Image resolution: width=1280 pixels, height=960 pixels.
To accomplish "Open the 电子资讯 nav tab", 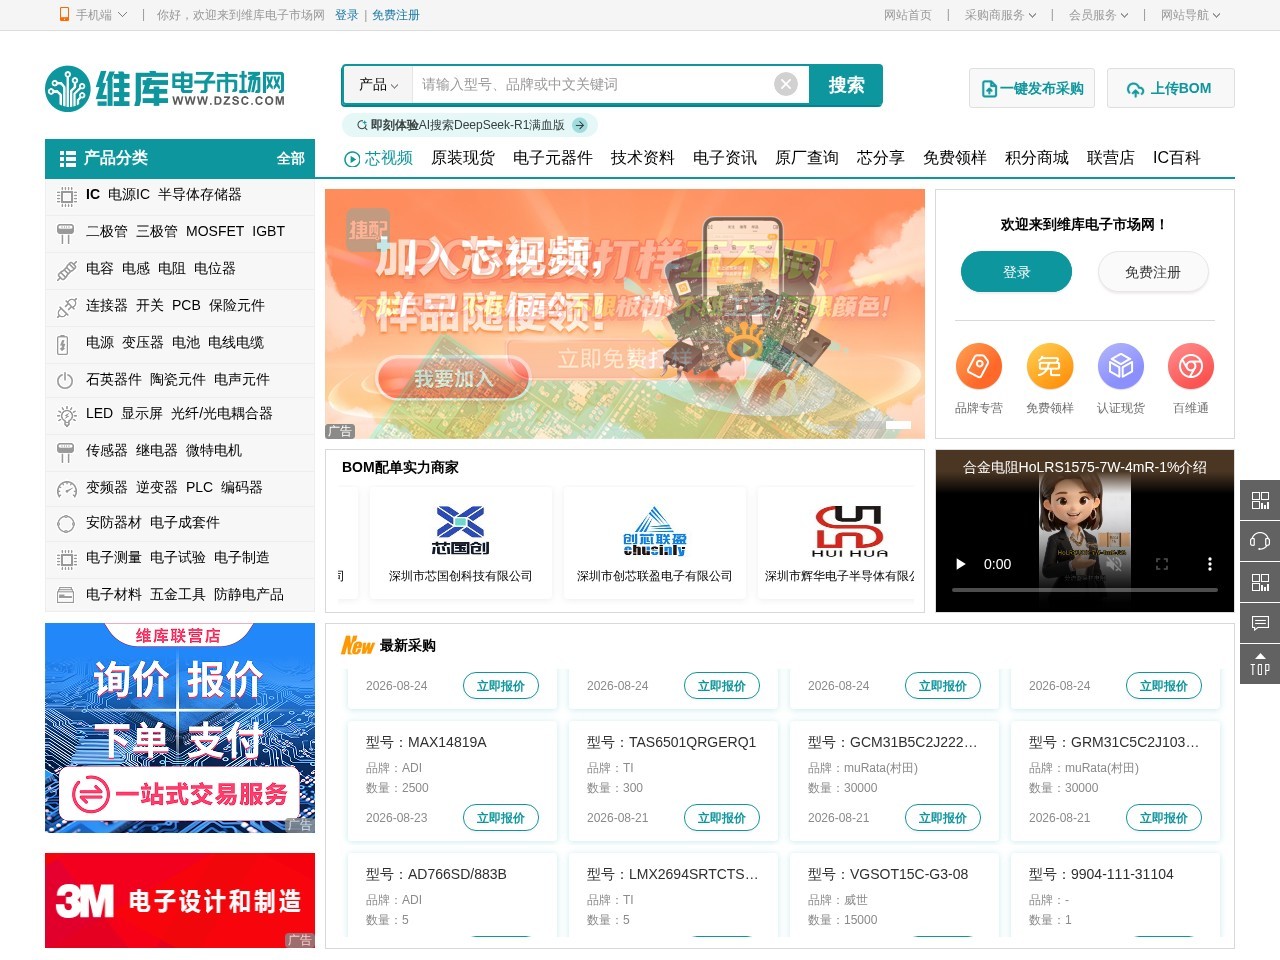I will [724, 158].
